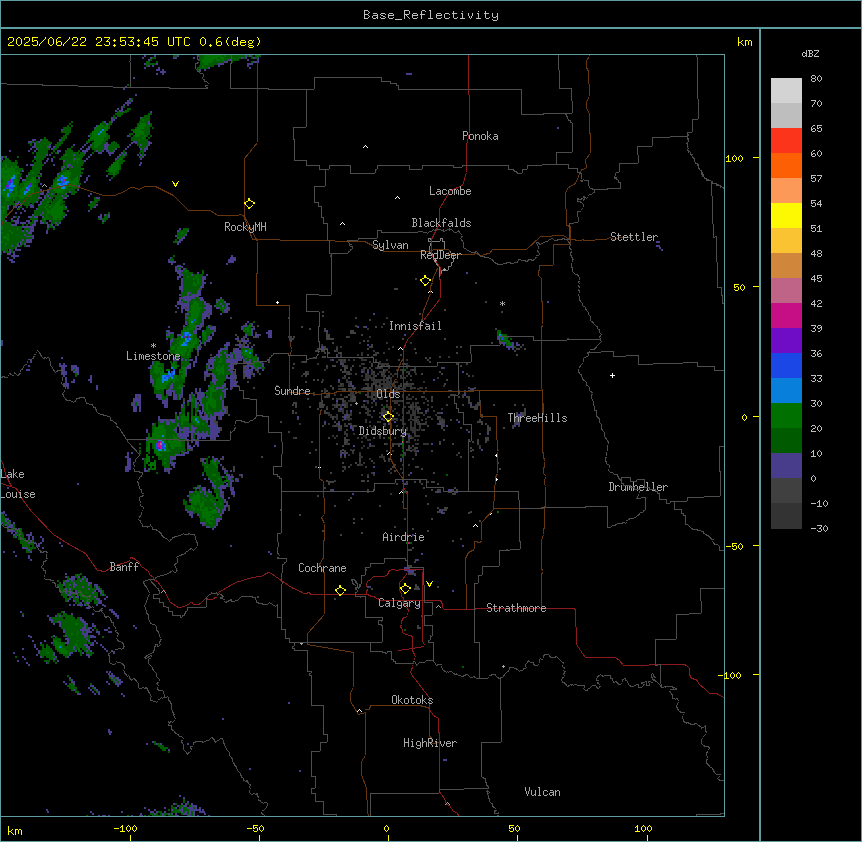Image resolution: width=862 pixels, height=842 pixels.
Task: Pick the dark orange 60 dBZ legend swatch
Action: 786,165
